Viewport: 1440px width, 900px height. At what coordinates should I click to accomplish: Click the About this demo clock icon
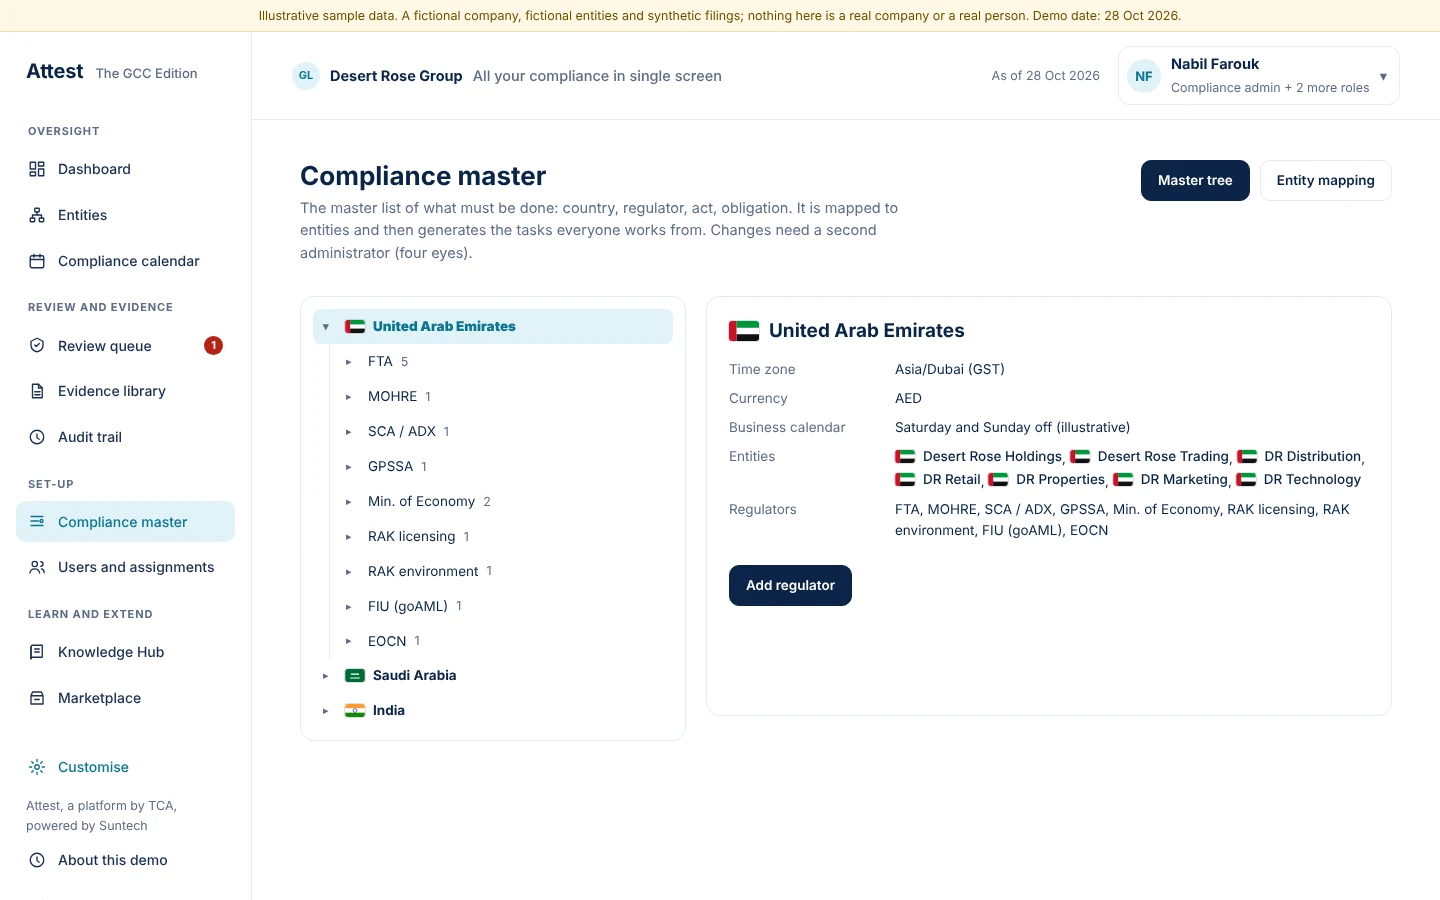tap(37, 860)
